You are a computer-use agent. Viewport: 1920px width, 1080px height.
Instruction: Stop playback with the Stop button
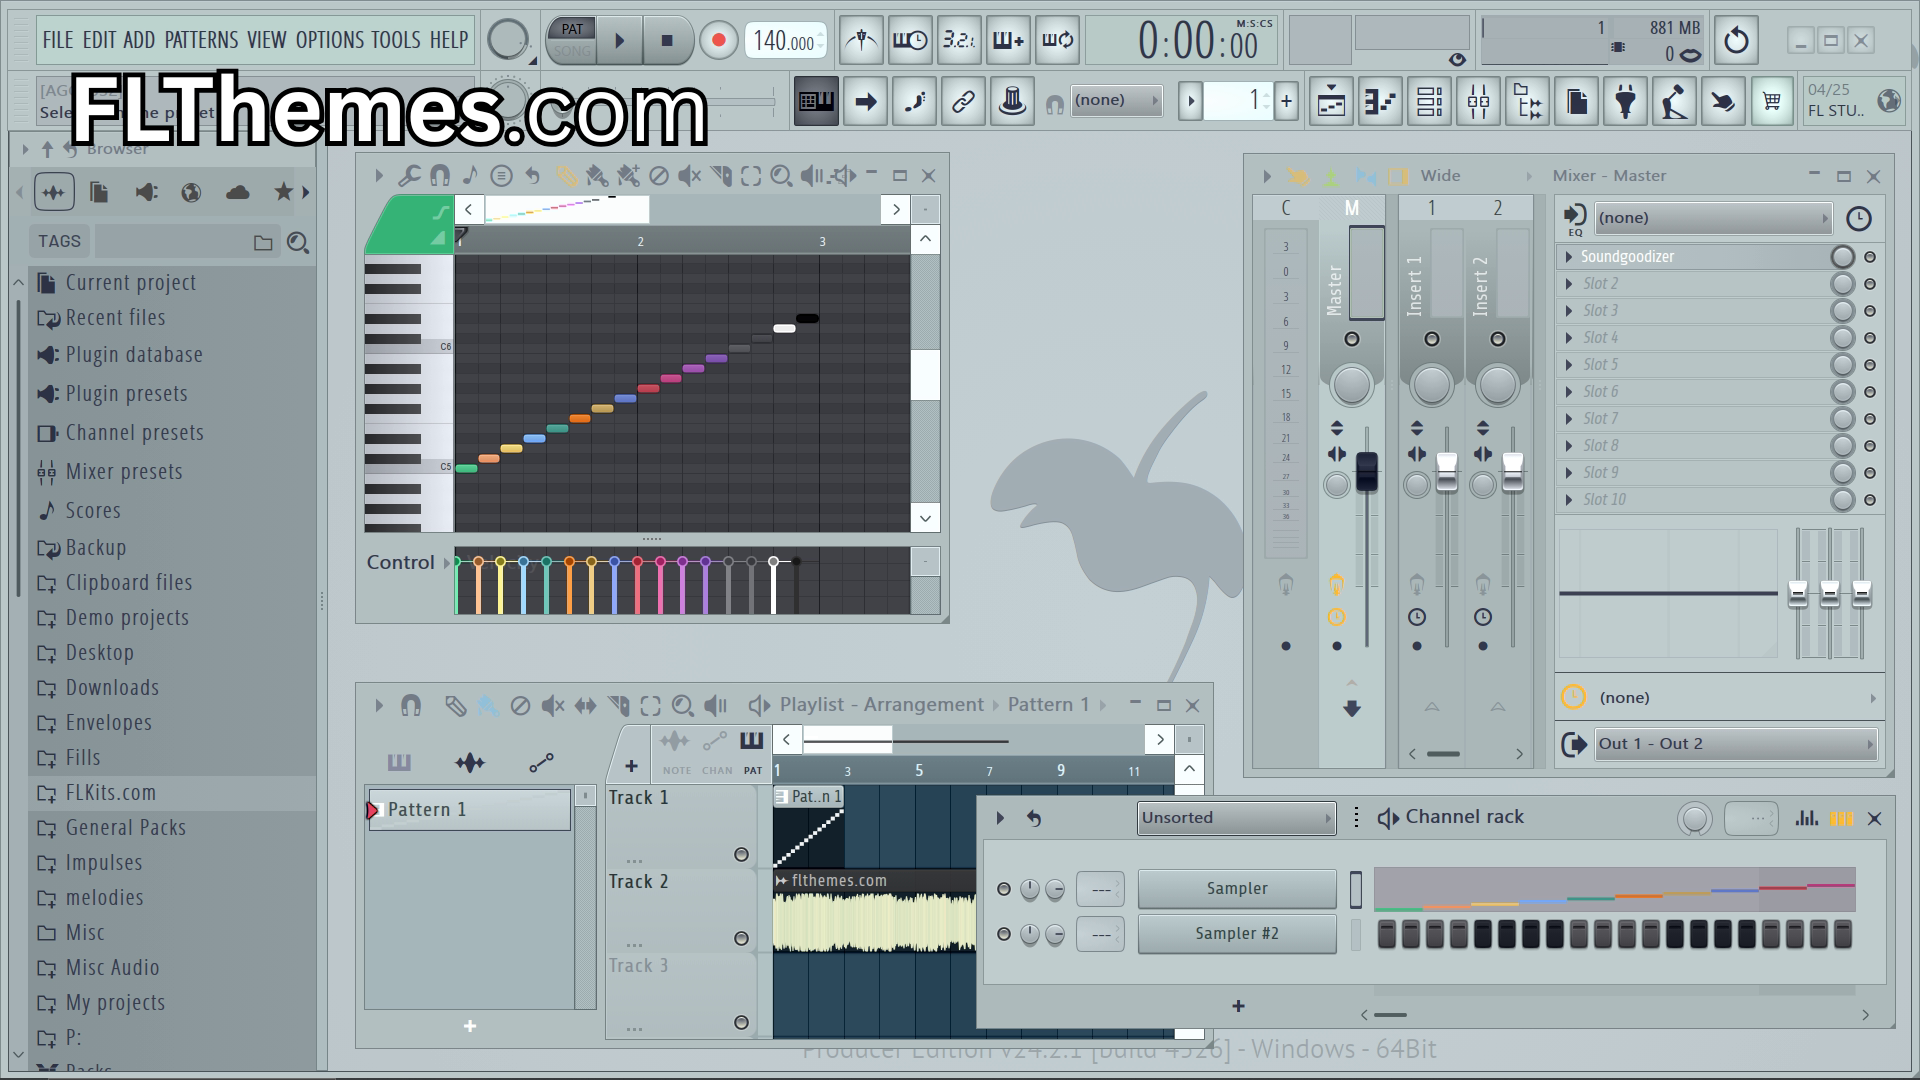pyautogui.click(x=667, y=41)
